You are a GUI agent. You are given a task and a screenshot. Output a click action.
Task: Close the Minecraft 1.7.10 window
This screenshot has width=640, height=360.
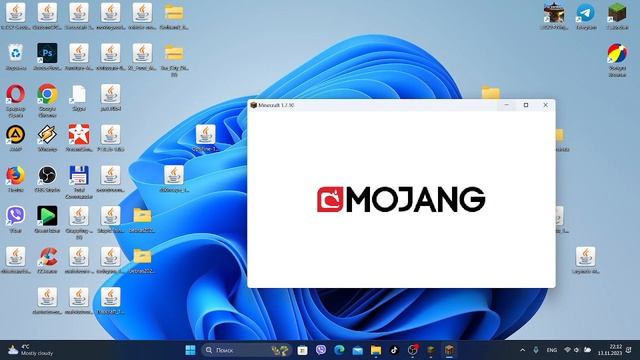[545, 105]
